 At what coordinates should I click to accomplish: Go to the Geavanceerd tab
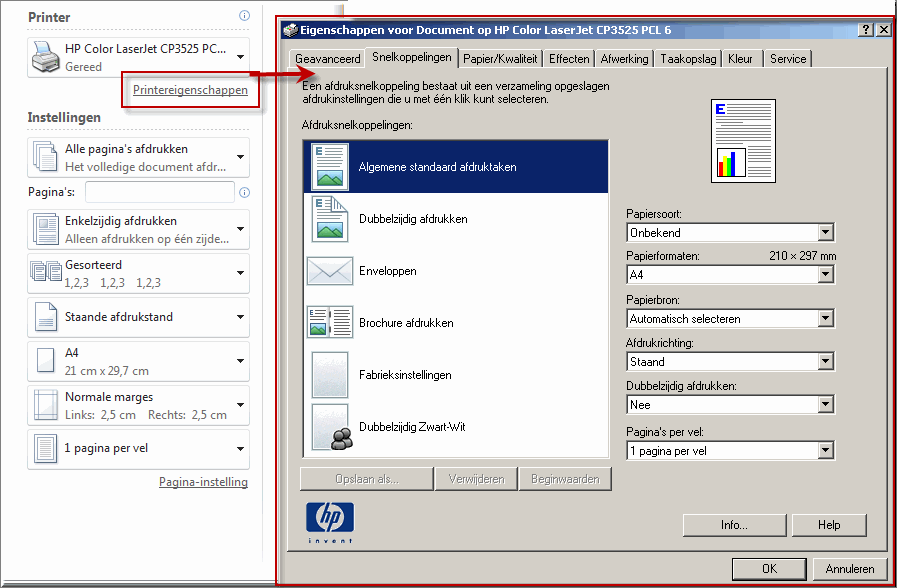click(327, 59)
